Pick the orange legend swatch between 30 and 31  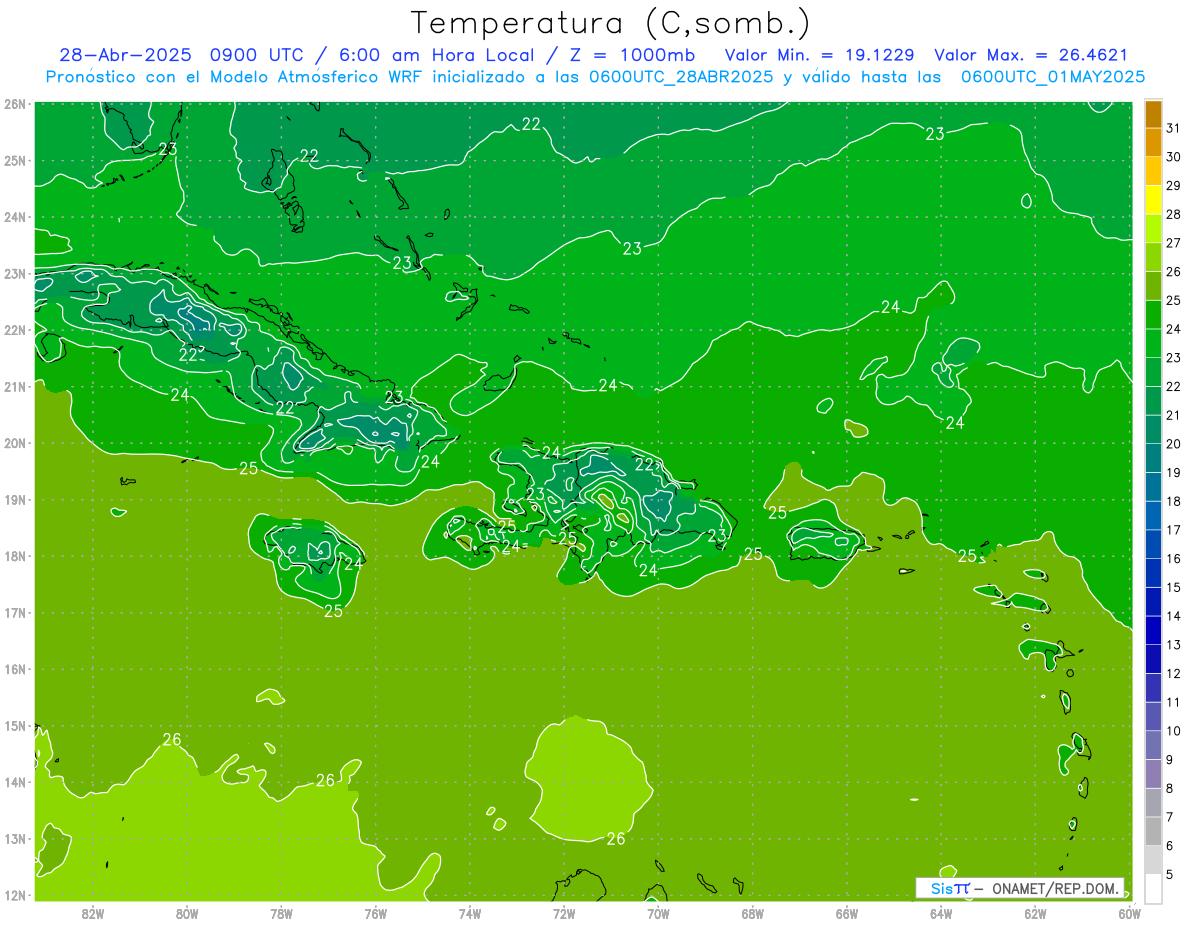click(1153, 142)
